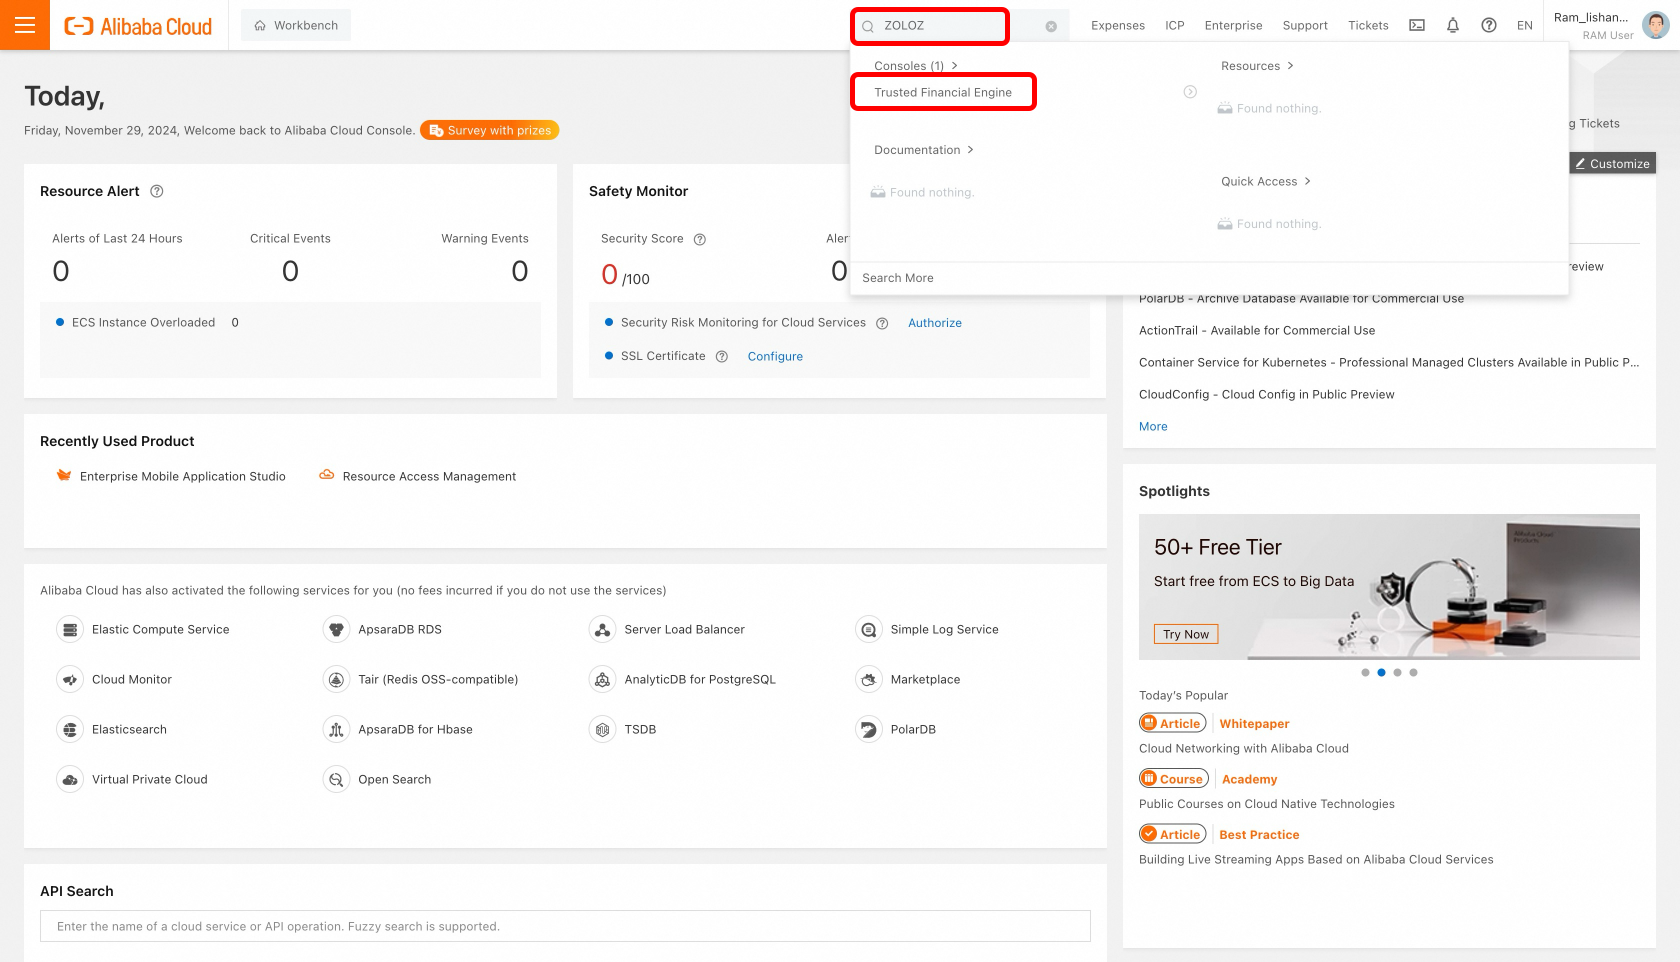Open the user avatar account menu
The width and height of the screenshot is (1680, 962).
1656,25
